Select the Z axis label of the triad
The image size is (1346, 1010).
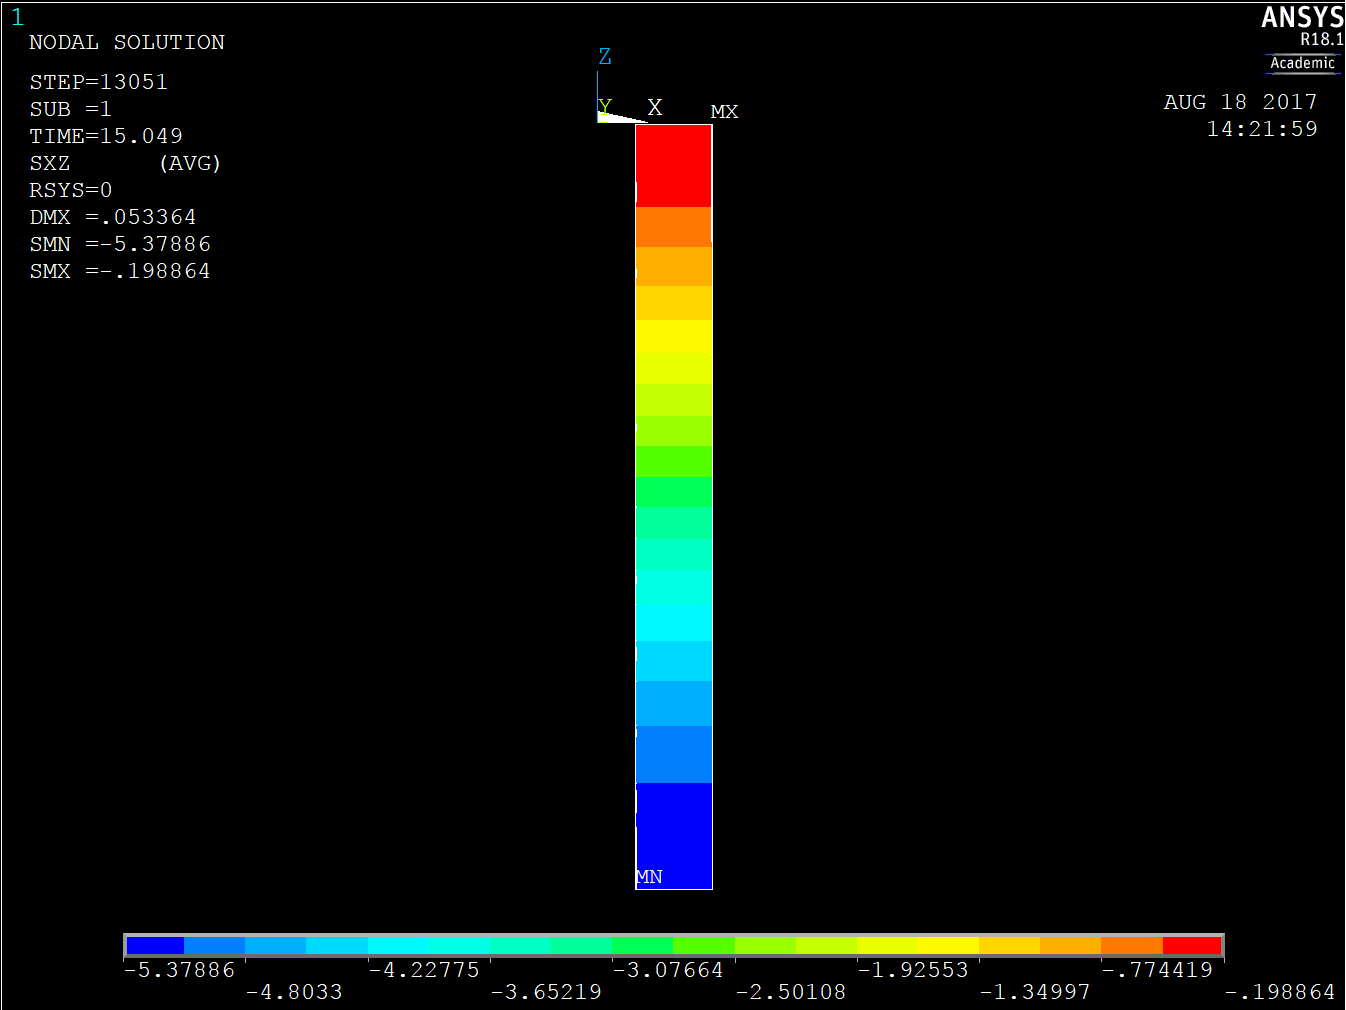[604, 57]
